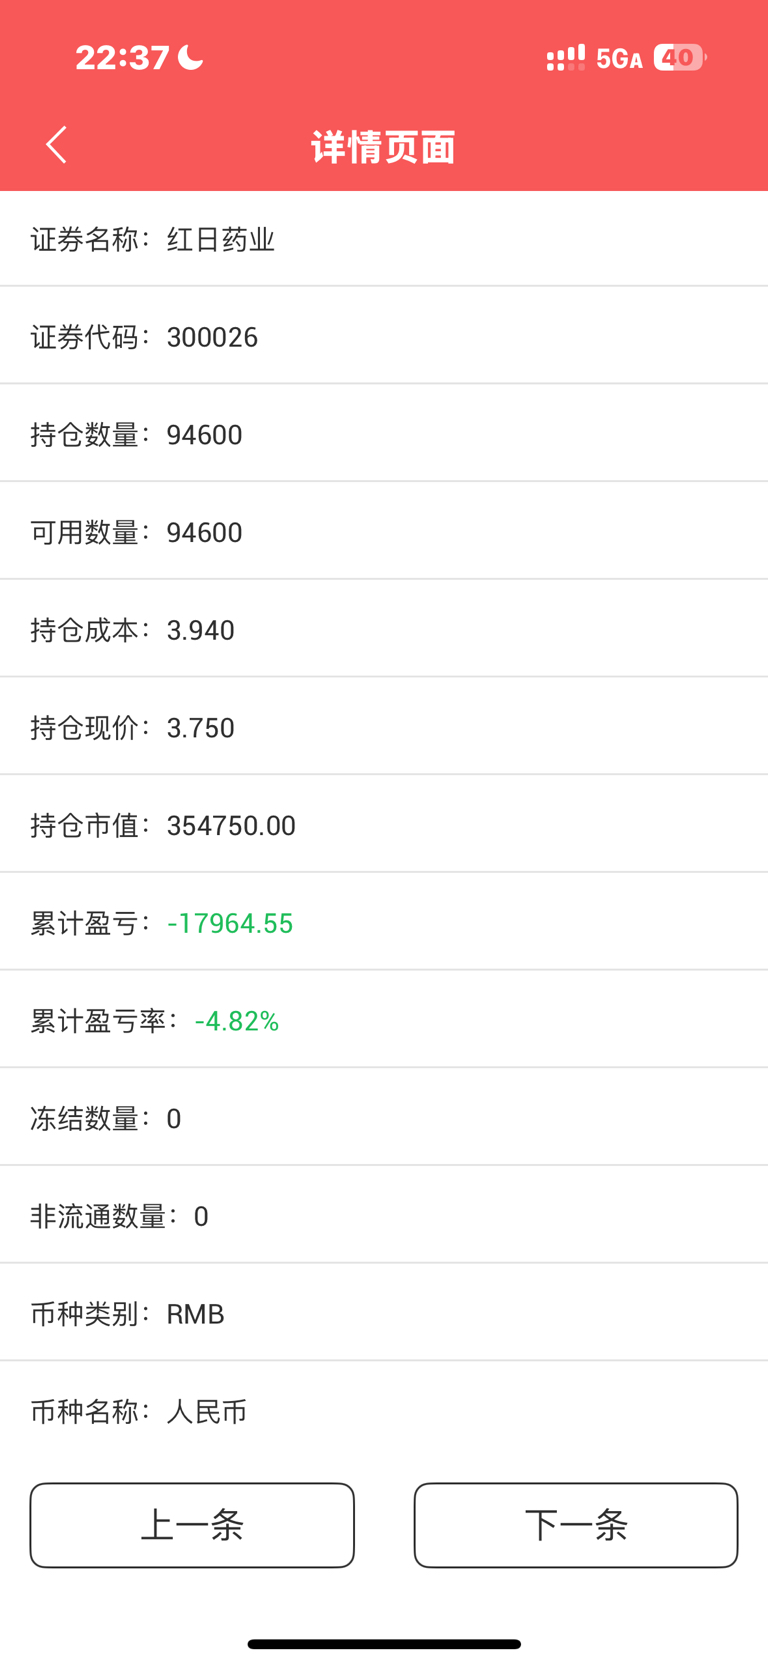Tap the green 累计盈亏 -17964.55 value

[230, 923]
